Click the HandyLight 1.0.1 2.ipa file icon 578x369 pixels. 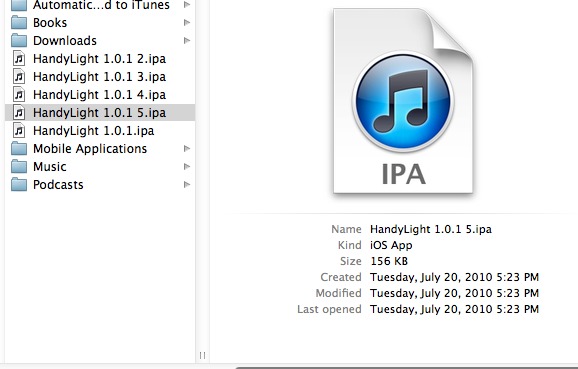click(x=19, y=59)
